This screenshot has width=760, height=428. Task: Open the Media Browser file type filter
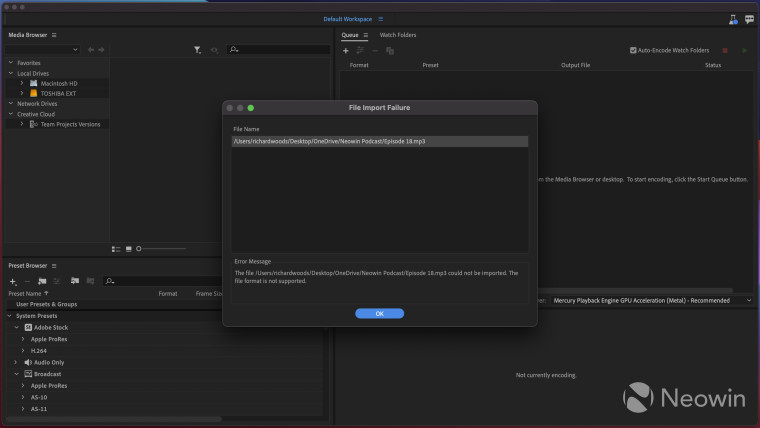197,50
